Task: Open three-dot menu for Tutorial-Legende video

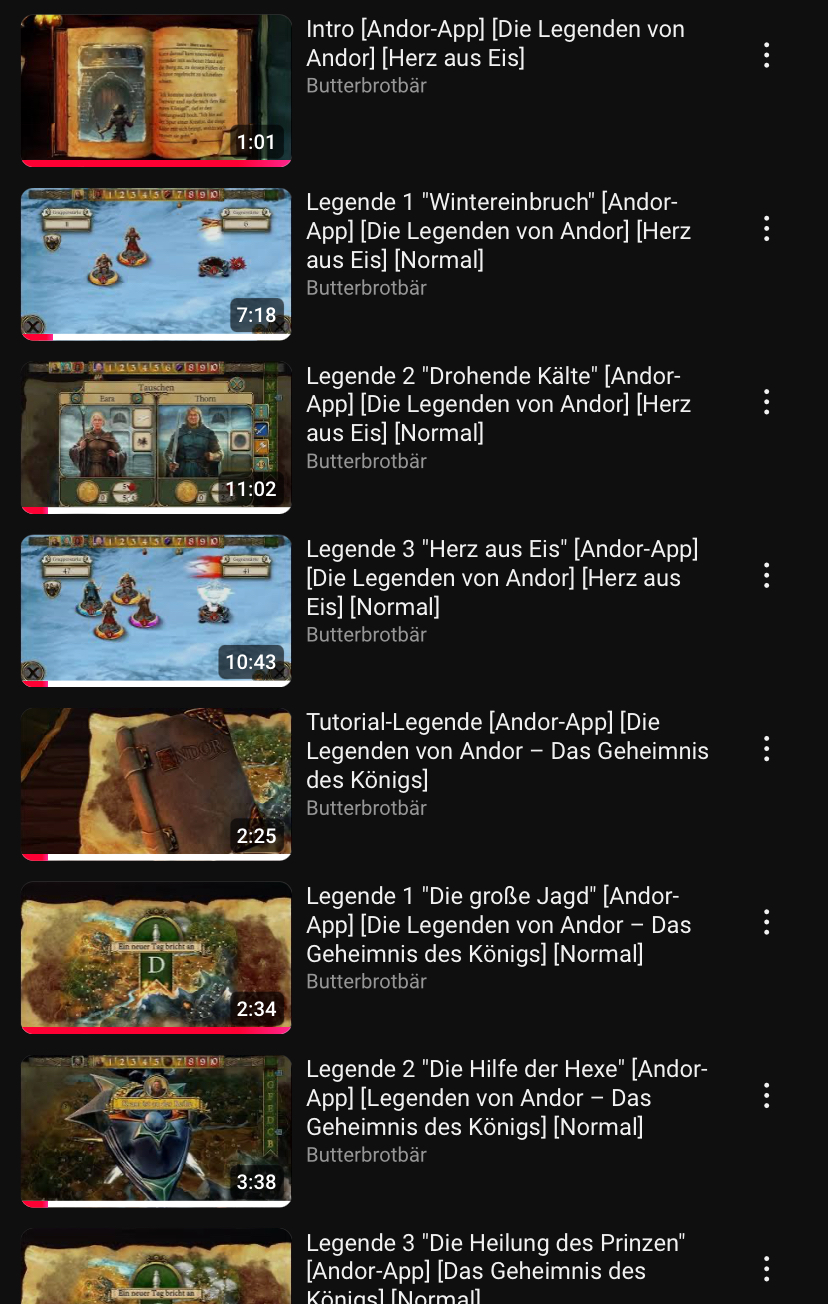Action: click(x=767, y=749)
